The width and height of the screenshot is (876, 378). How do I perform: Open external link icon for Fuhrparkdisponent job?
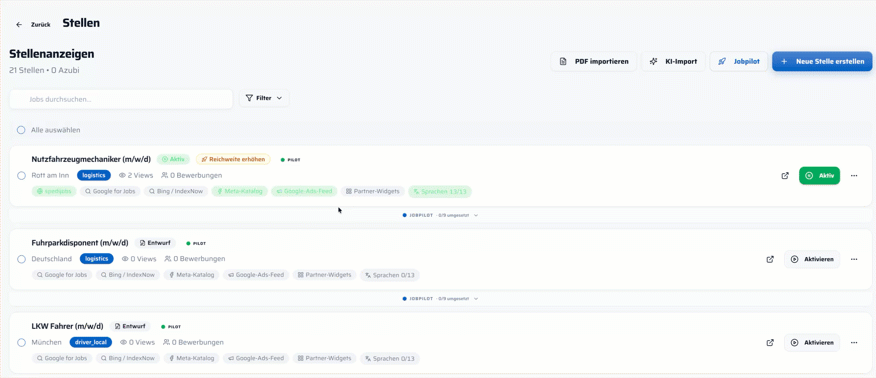(770, 259)
